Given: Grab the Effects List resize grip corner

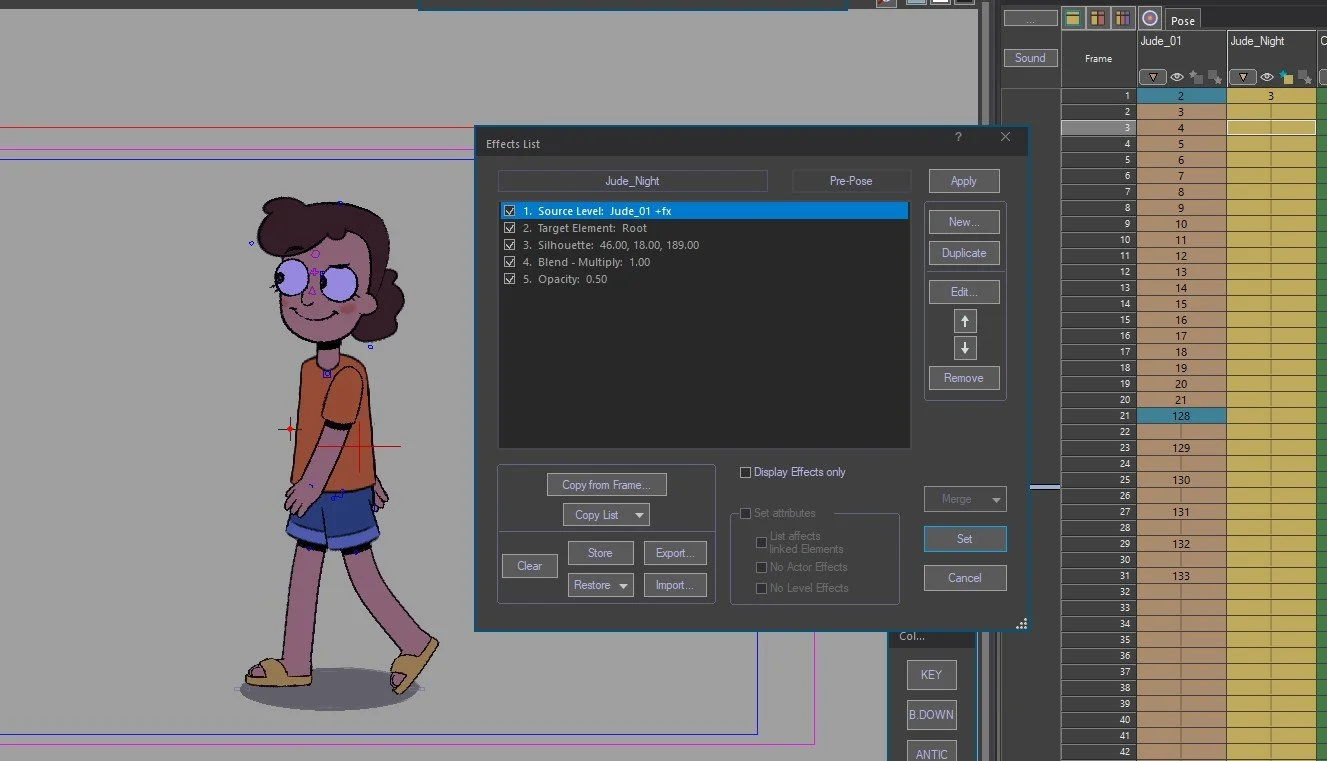Looking at the screenshot, I should 1021,624.
